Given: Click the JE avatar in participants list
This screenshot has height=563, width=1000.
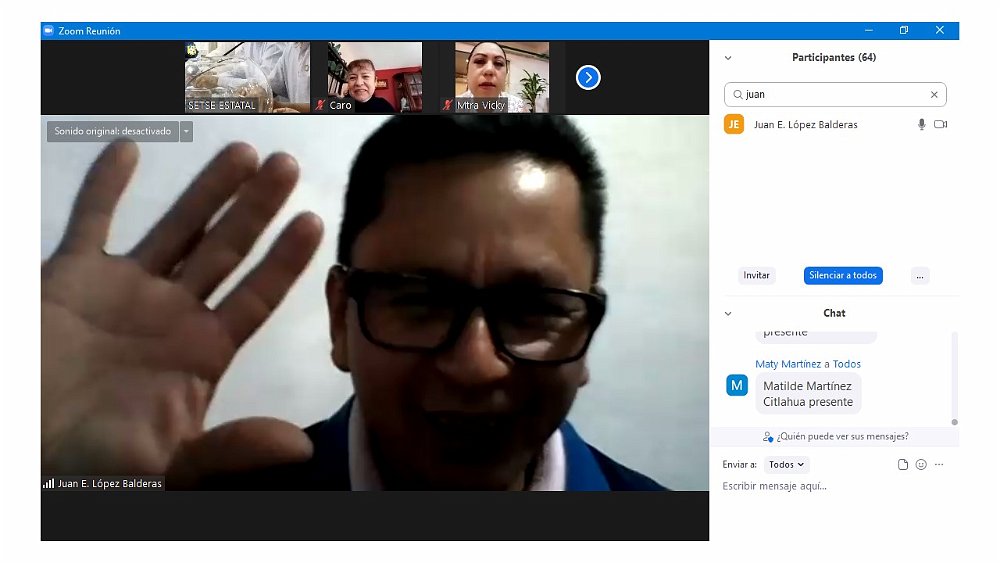Looking at the screenshot, I should (734, 125).
